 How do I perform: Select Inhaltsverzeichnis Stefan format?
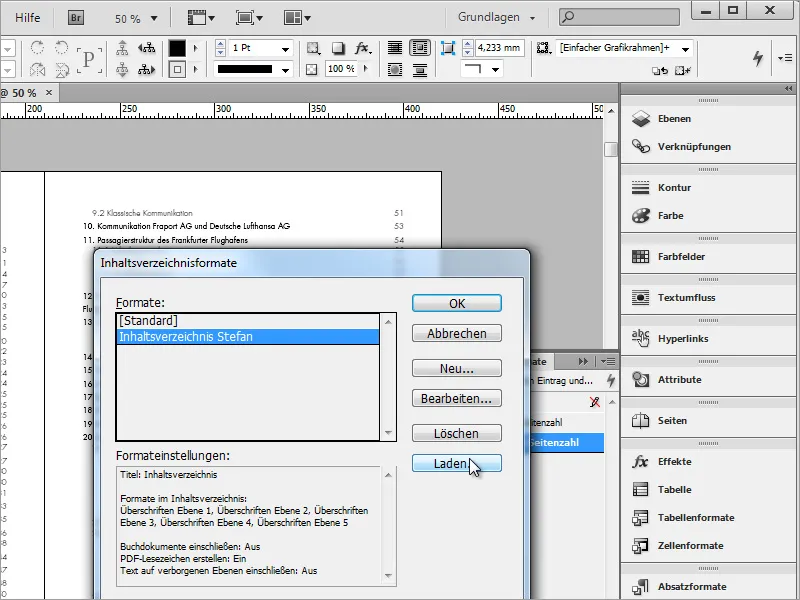(x=247, y=337)
